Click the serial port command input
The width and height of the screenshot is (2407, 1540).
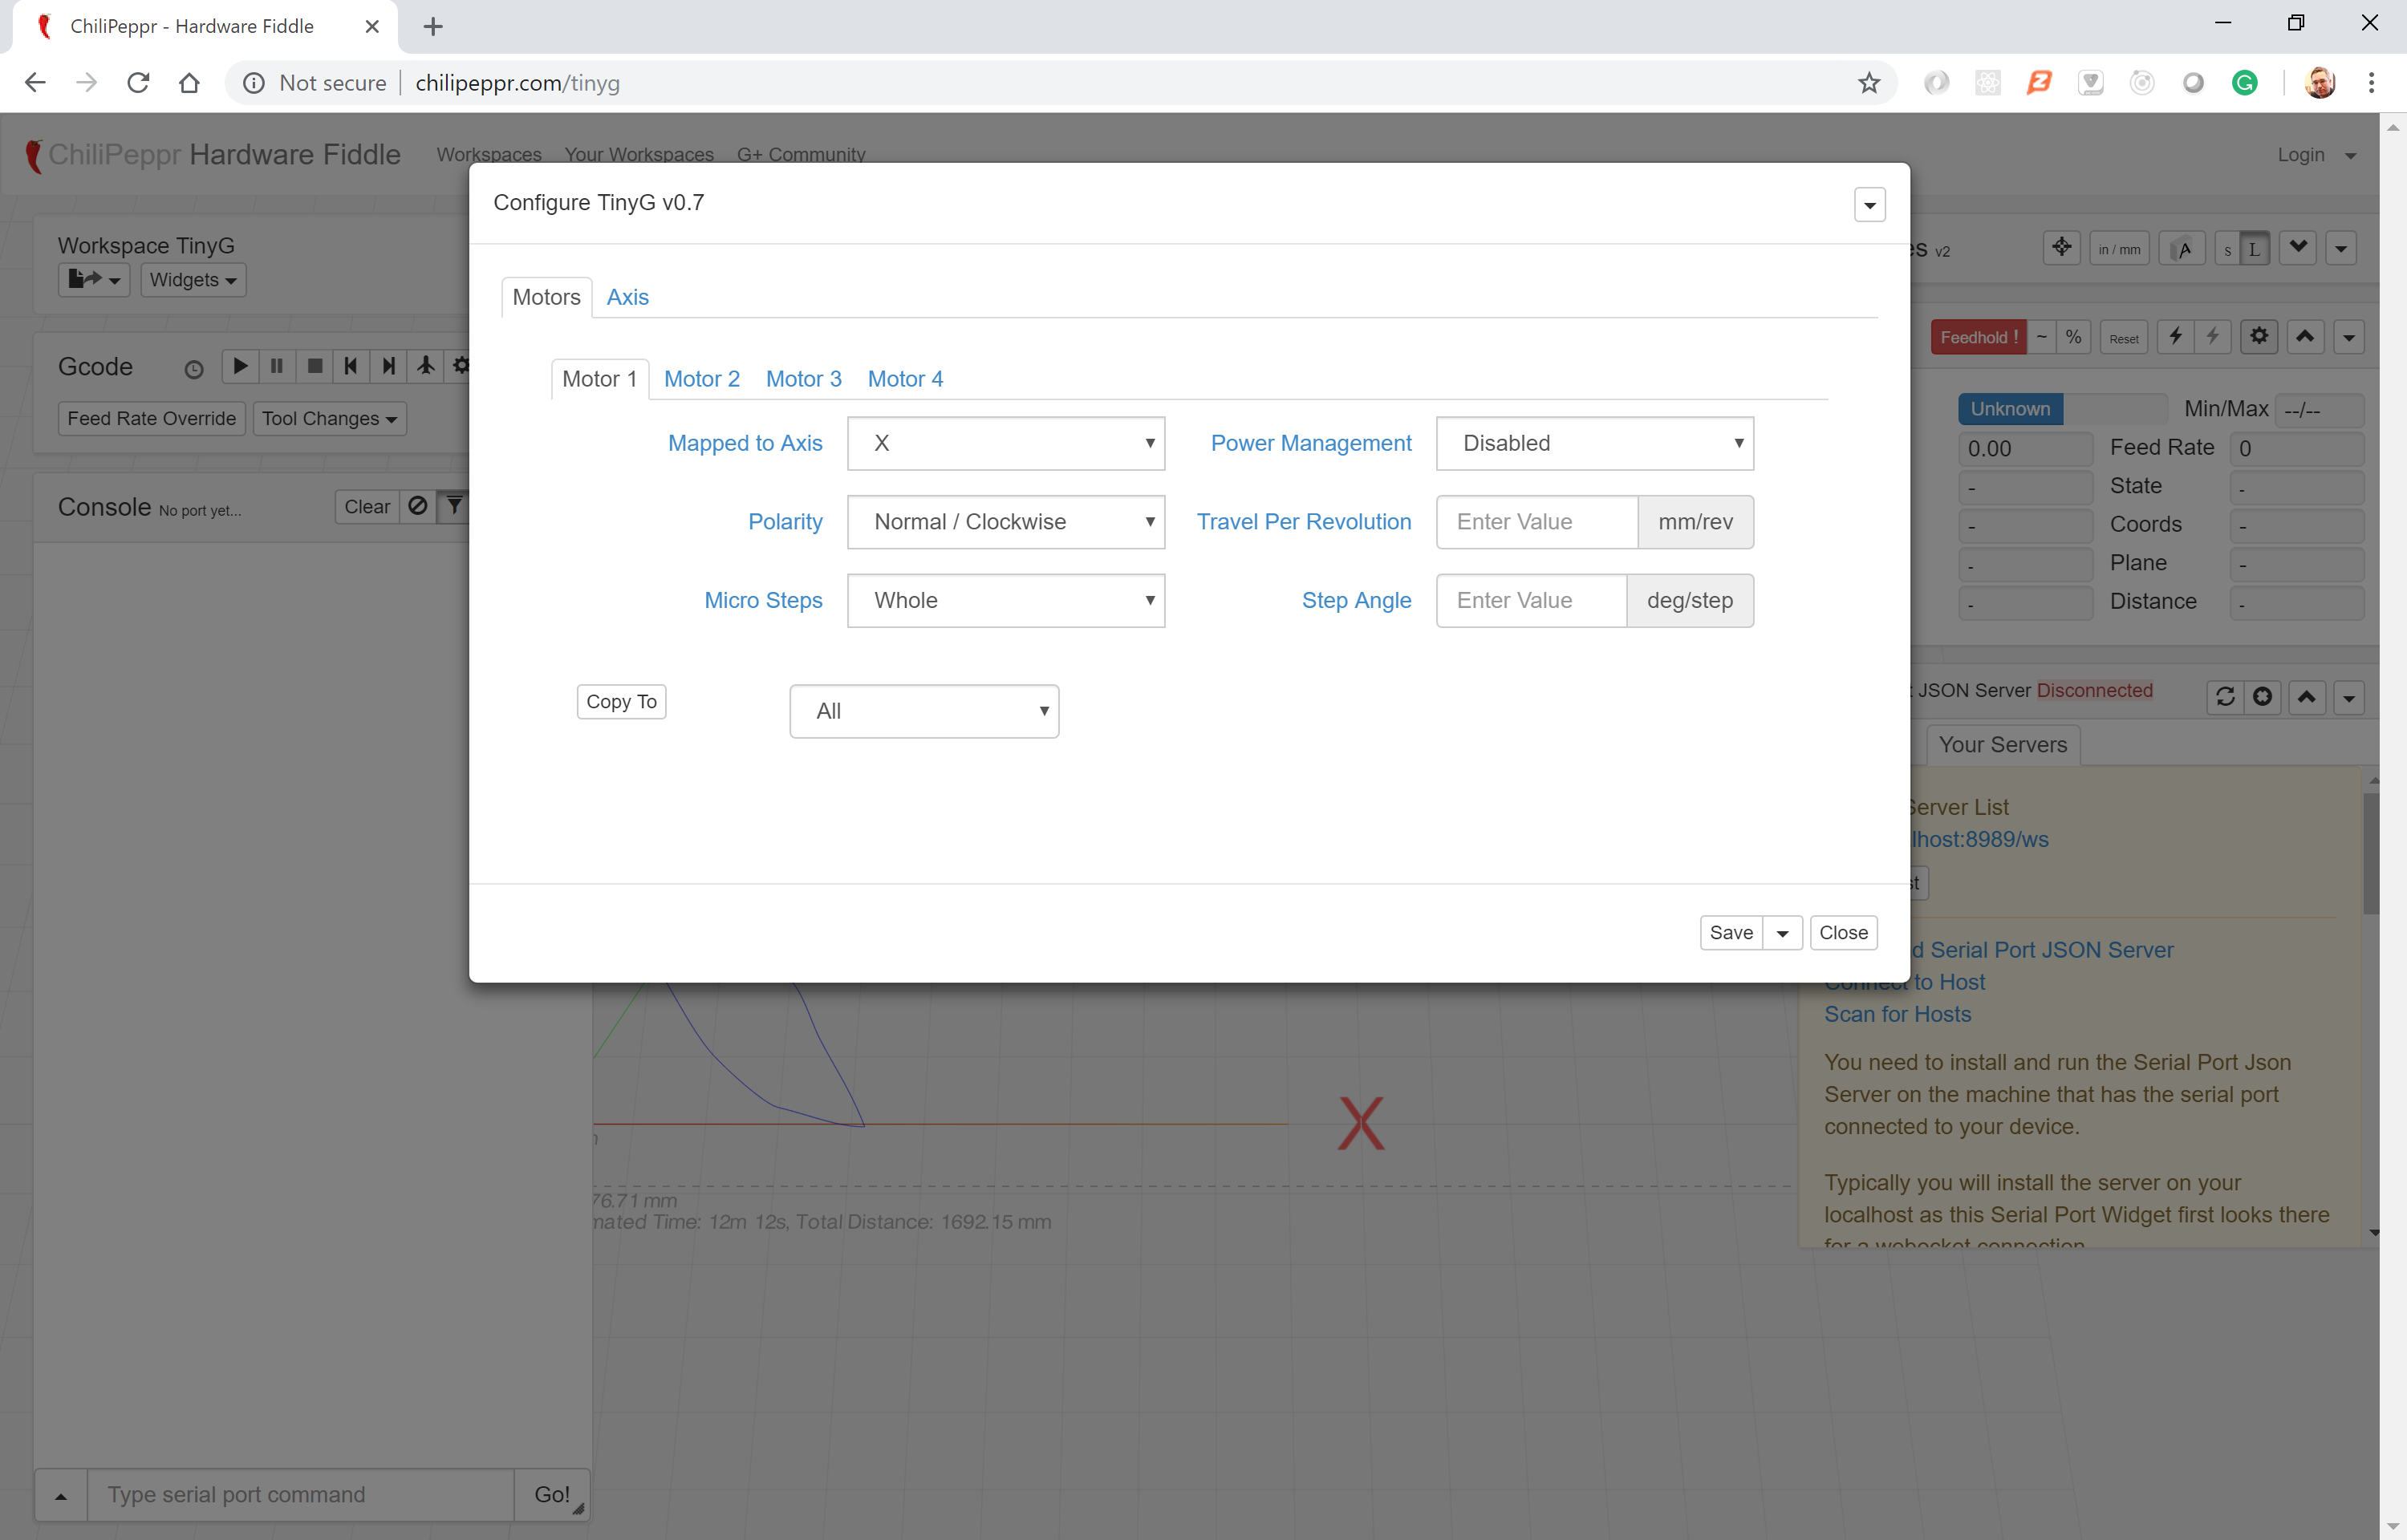tap(300, 1494)
